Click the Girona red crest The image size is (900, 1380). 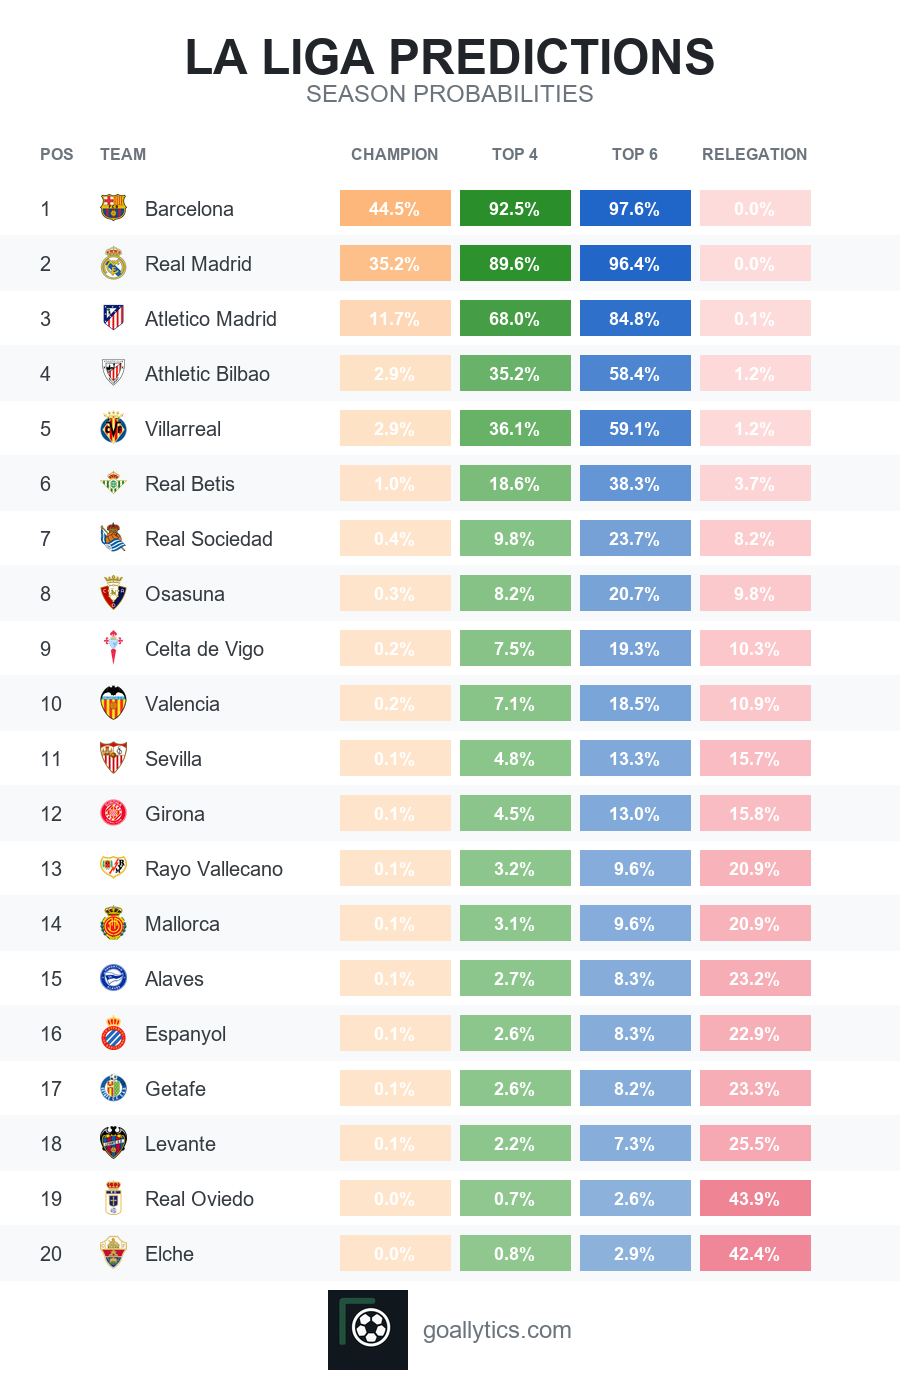tap(114, 813)
